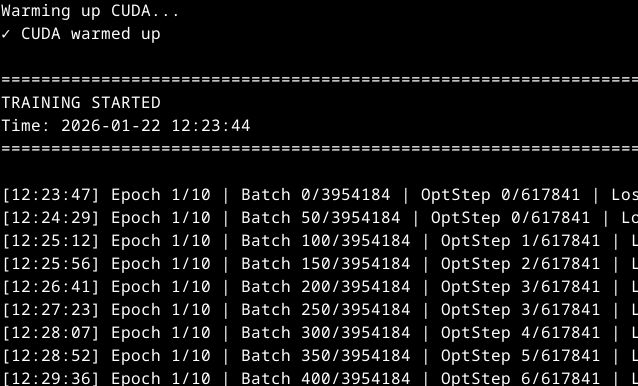Screen dimensions: 638x386
Task: Click the [12:28:07] timestamp
Action: [51, 333]
